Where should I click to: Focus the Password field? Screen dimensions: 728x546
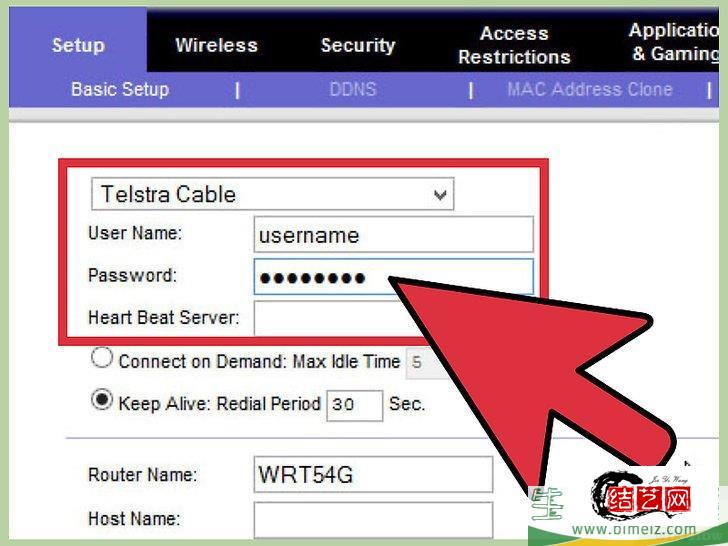tap(394, 277)
